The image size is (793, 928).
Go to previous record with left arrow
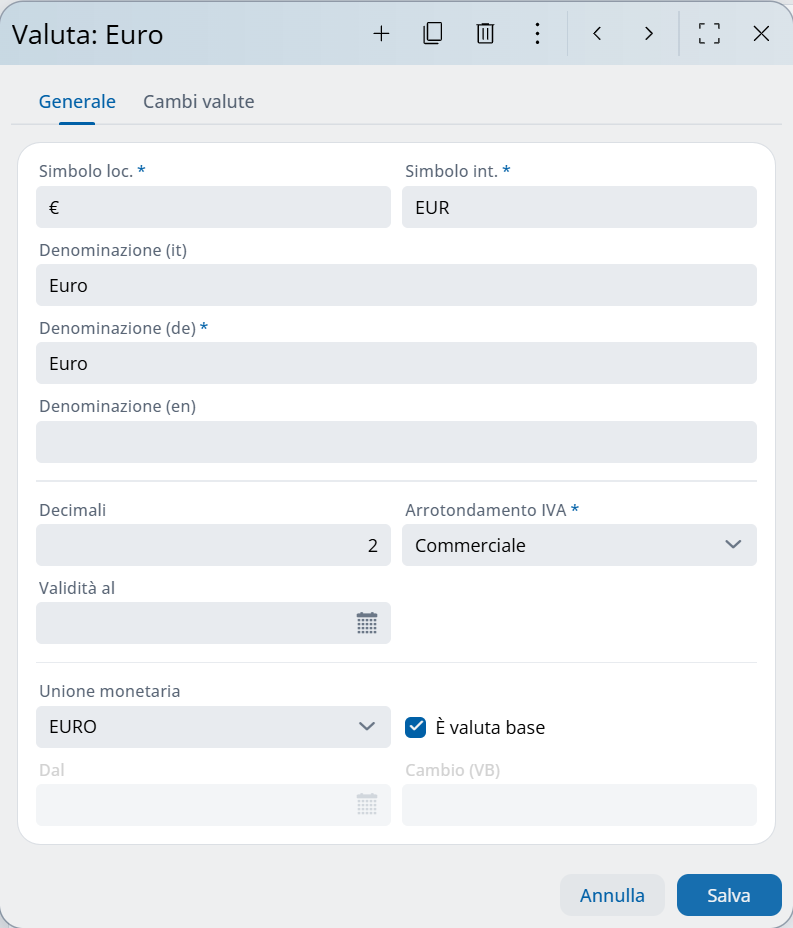[597, 33]
